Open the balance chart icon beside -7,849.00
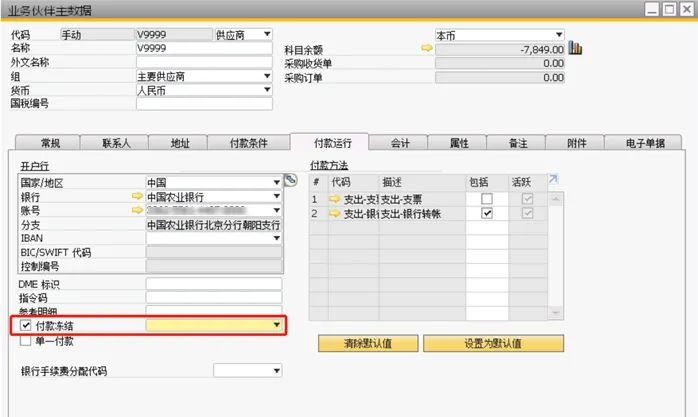Viewport: 698px width, 417px height. point(575,48)
